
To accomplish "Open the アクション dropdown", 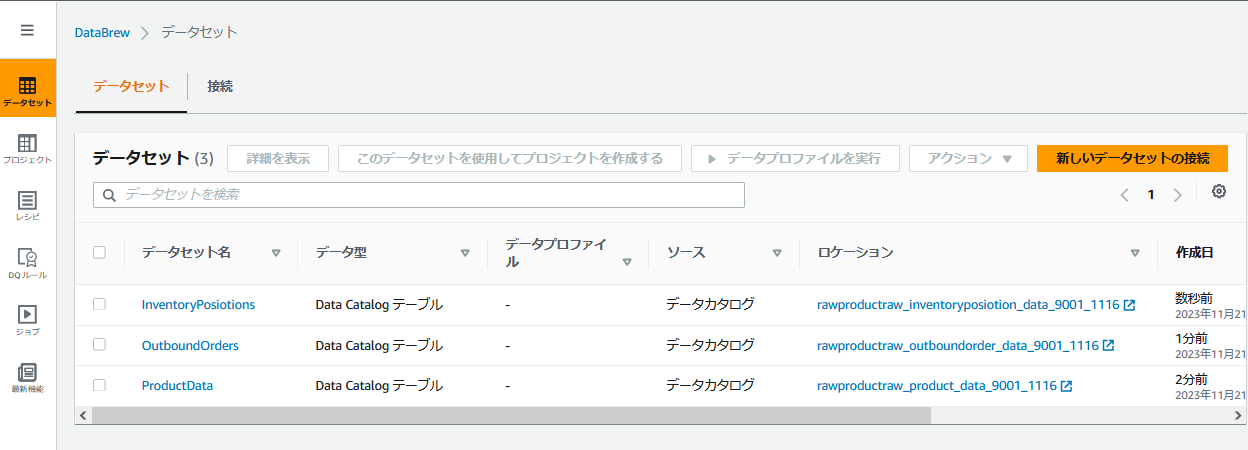I will pos(968,158).
